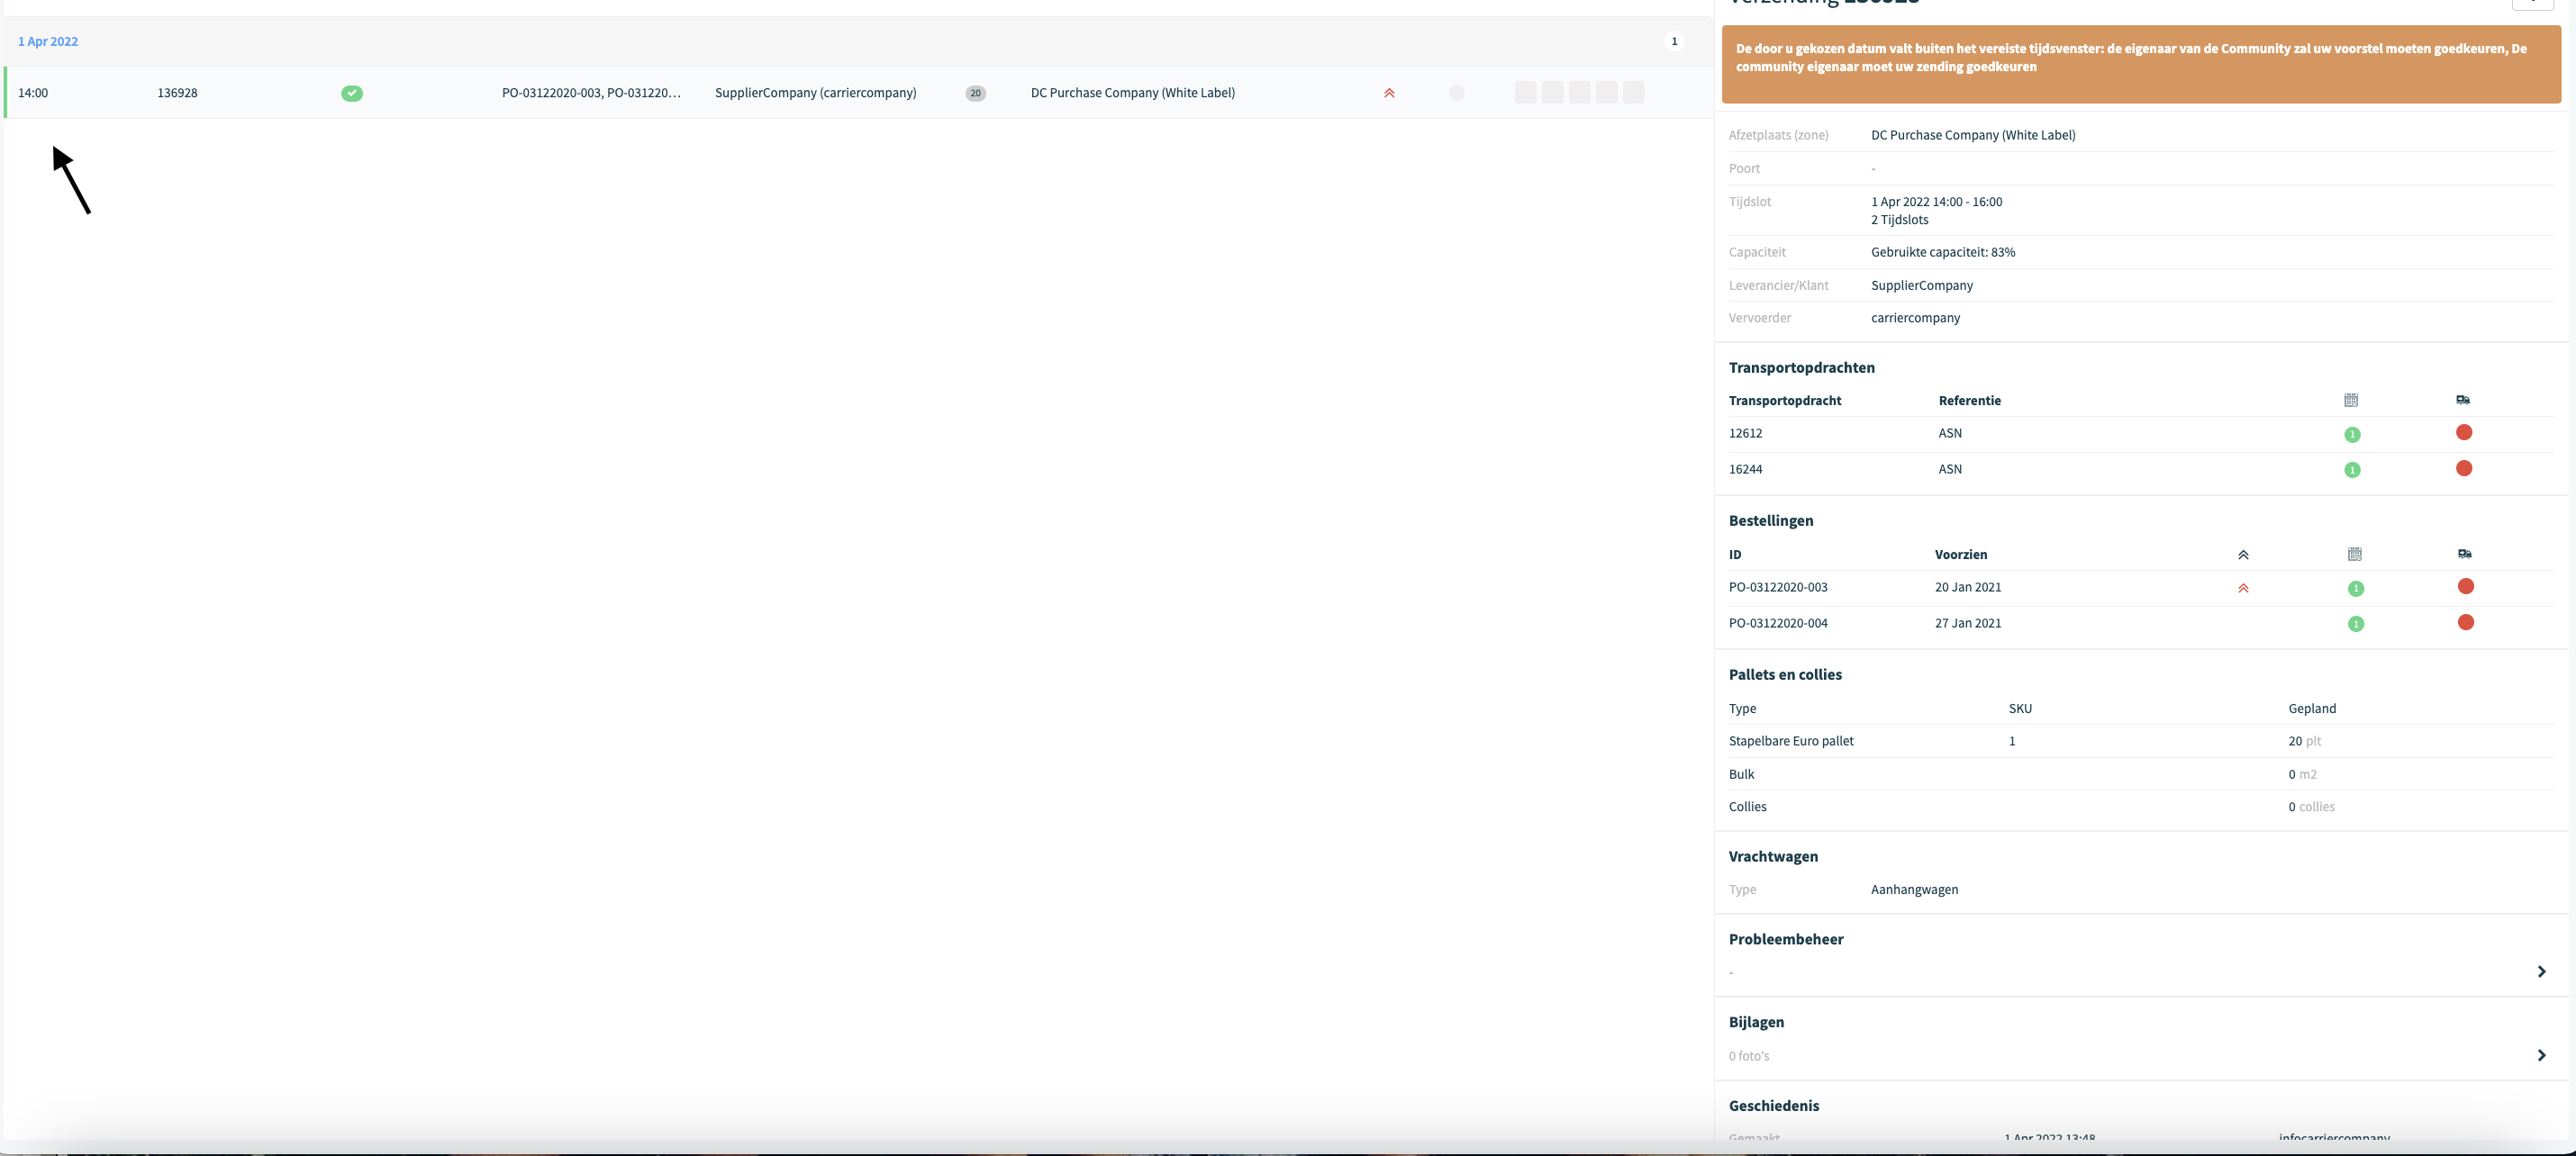Click the Tijdslot value 1 Apr 2022 14:00 - 16:00

click(x=1936, y=202)
